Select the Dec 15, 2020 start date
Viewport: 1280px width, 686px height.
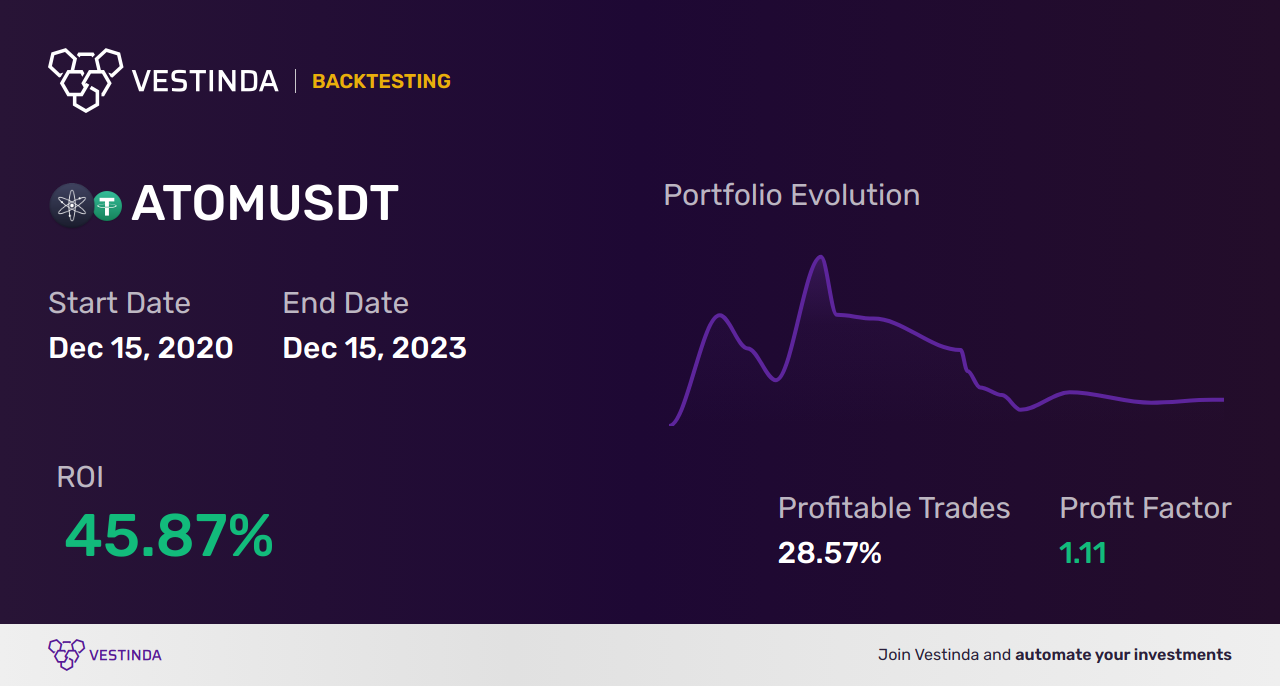(x=141, y=348)
